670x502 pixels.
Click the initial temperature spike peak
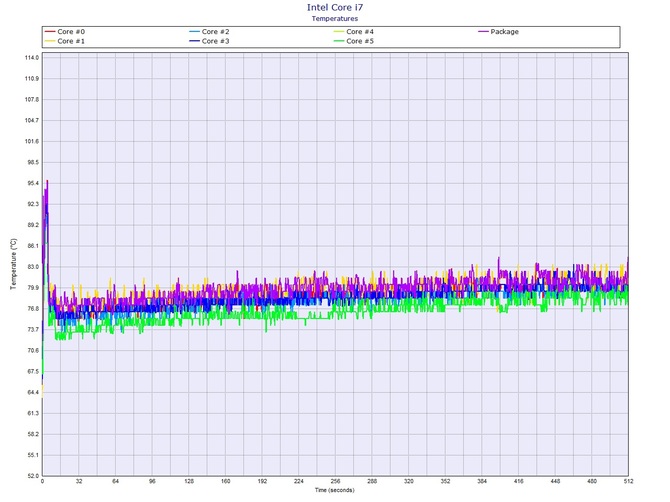[47, 181]
